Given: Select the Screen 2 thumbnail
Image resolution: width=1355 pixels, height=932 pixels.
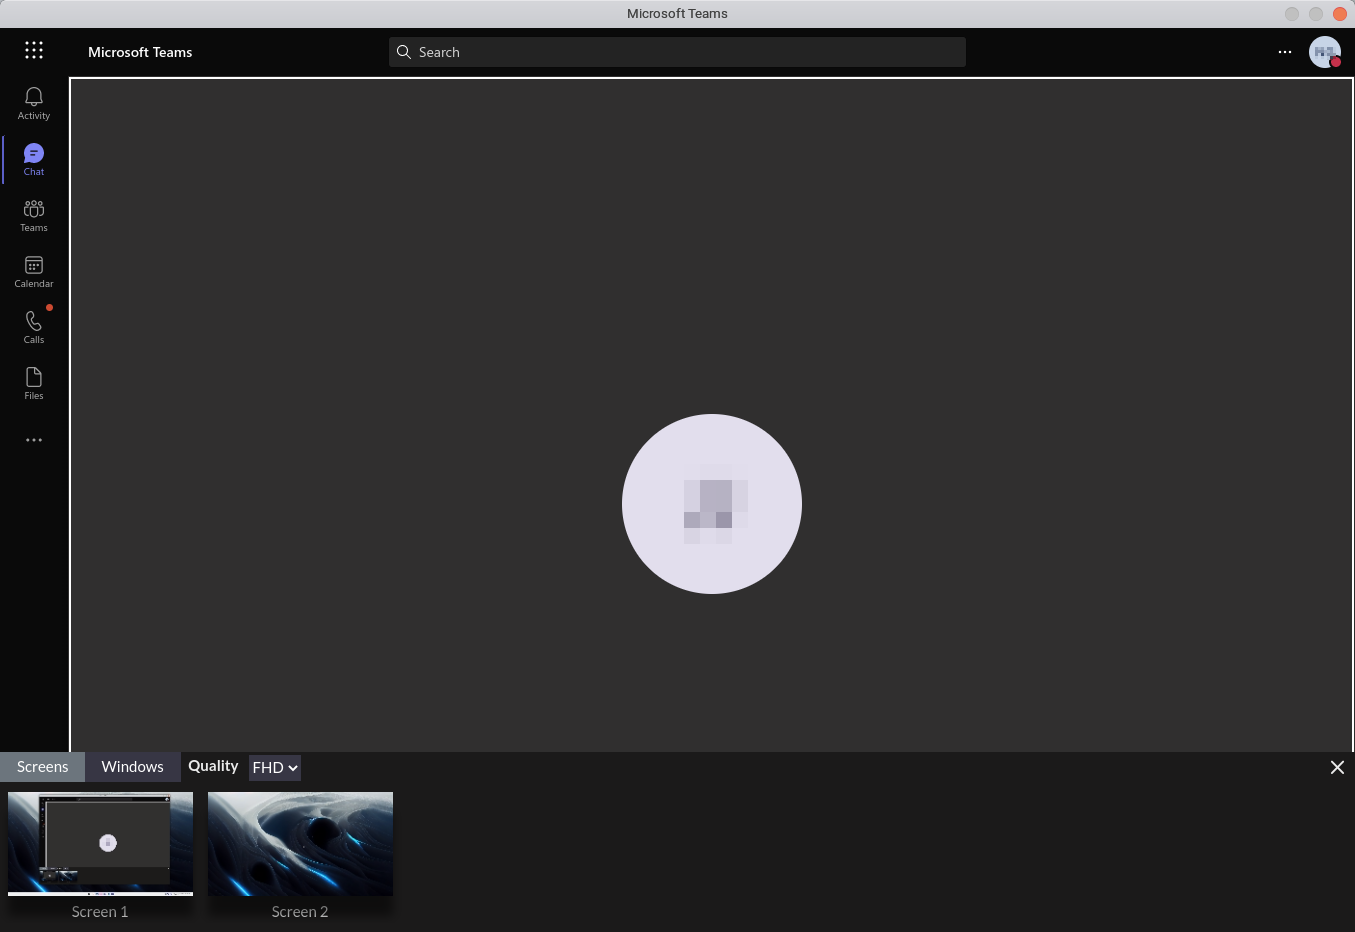Looking at the screenshot, I should tap(300, 844).
